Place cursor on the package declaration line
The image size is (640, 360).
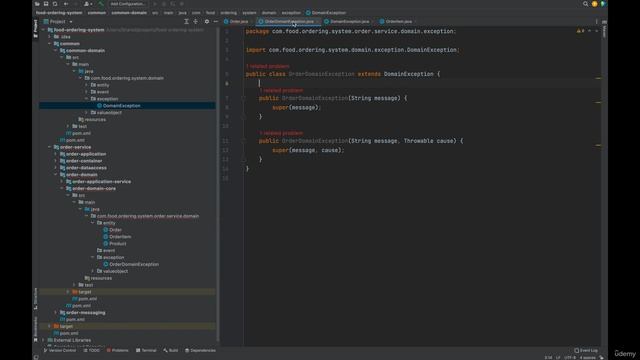[x=351, y=31]
